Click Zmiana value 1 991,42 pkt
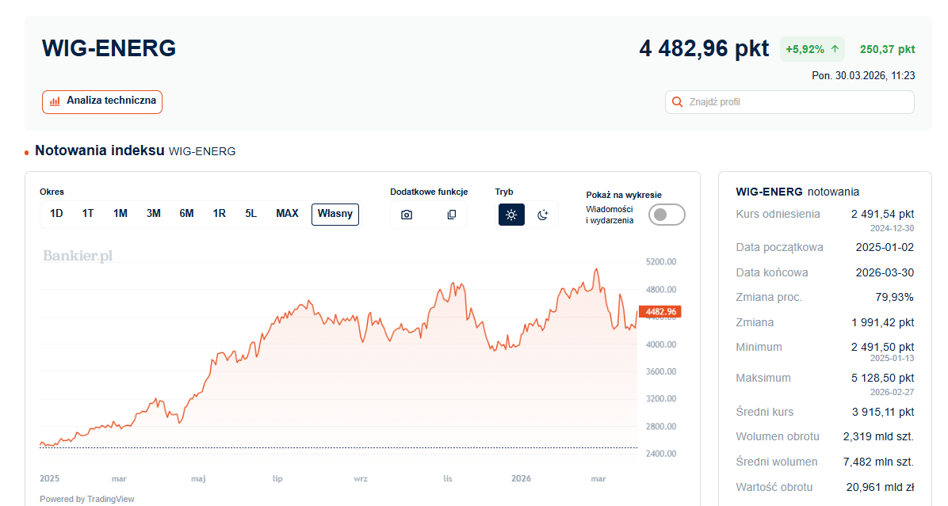This screenshot has width=948, height=506. click(883, 323)
